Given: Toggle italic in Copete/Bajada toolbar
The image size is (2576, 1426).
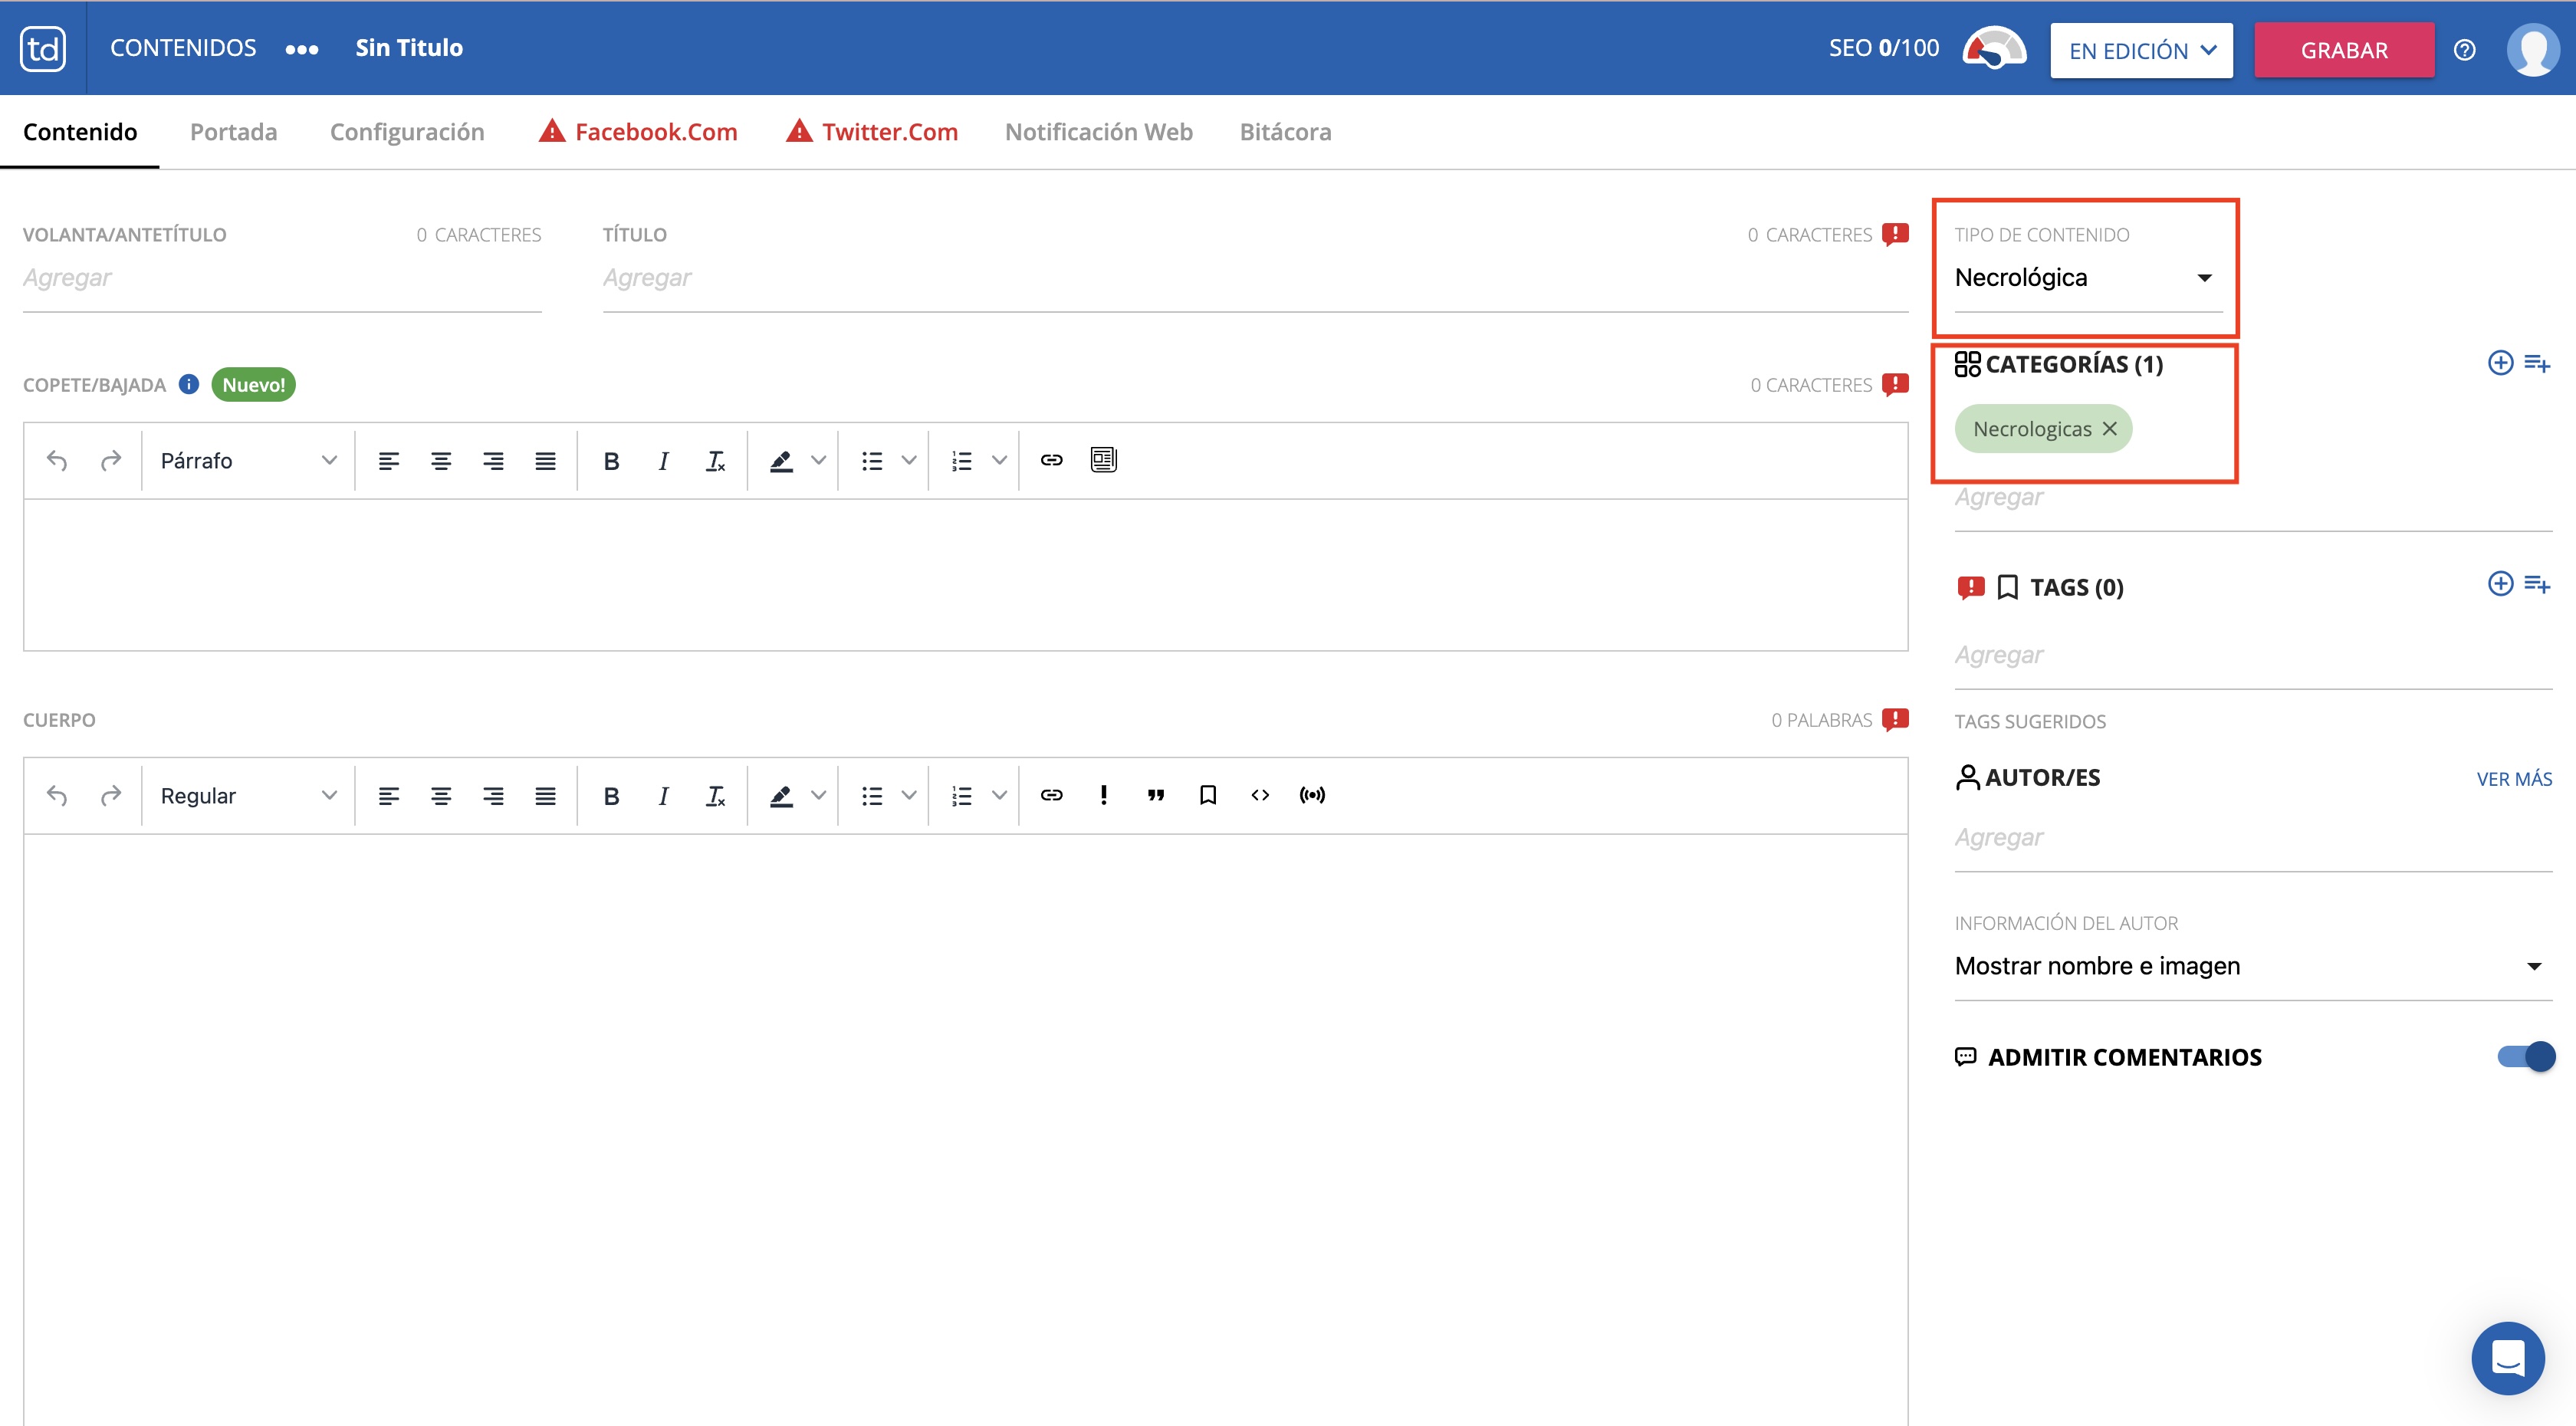Looking at the screenshot, I should pyautogui.click(x=663, y=460).
